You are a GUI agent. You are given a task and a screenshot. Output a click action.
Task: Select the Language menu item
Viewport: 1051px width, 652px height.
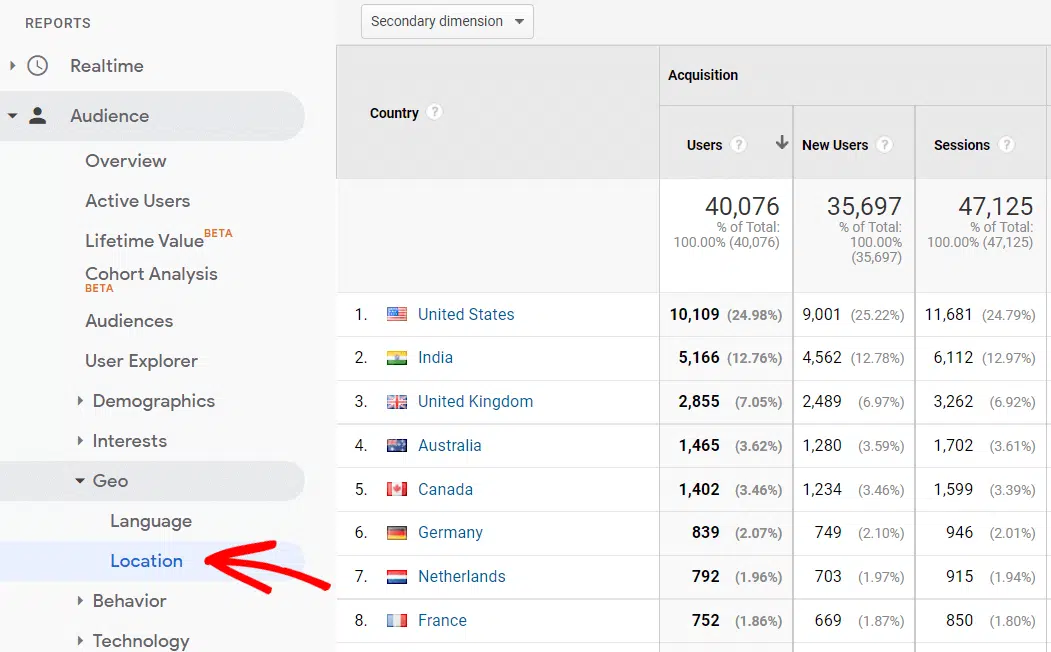151,521
